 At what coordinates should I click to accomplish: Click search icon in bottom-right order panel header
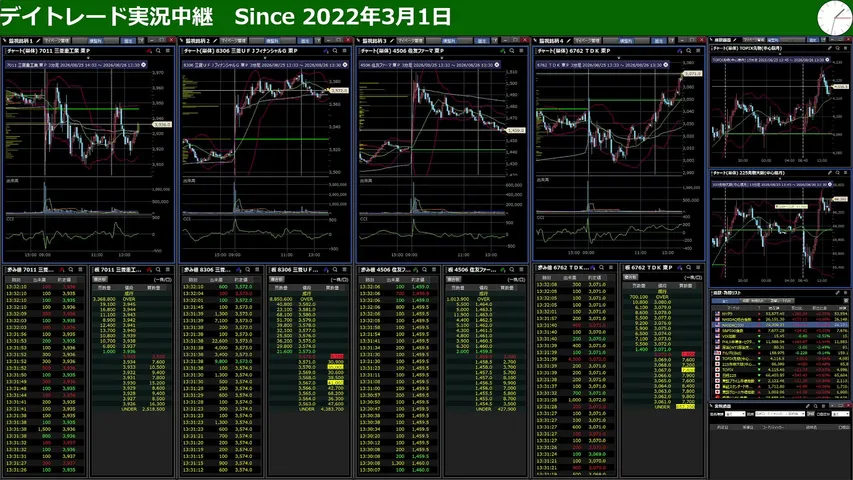(x=815, y=406)
